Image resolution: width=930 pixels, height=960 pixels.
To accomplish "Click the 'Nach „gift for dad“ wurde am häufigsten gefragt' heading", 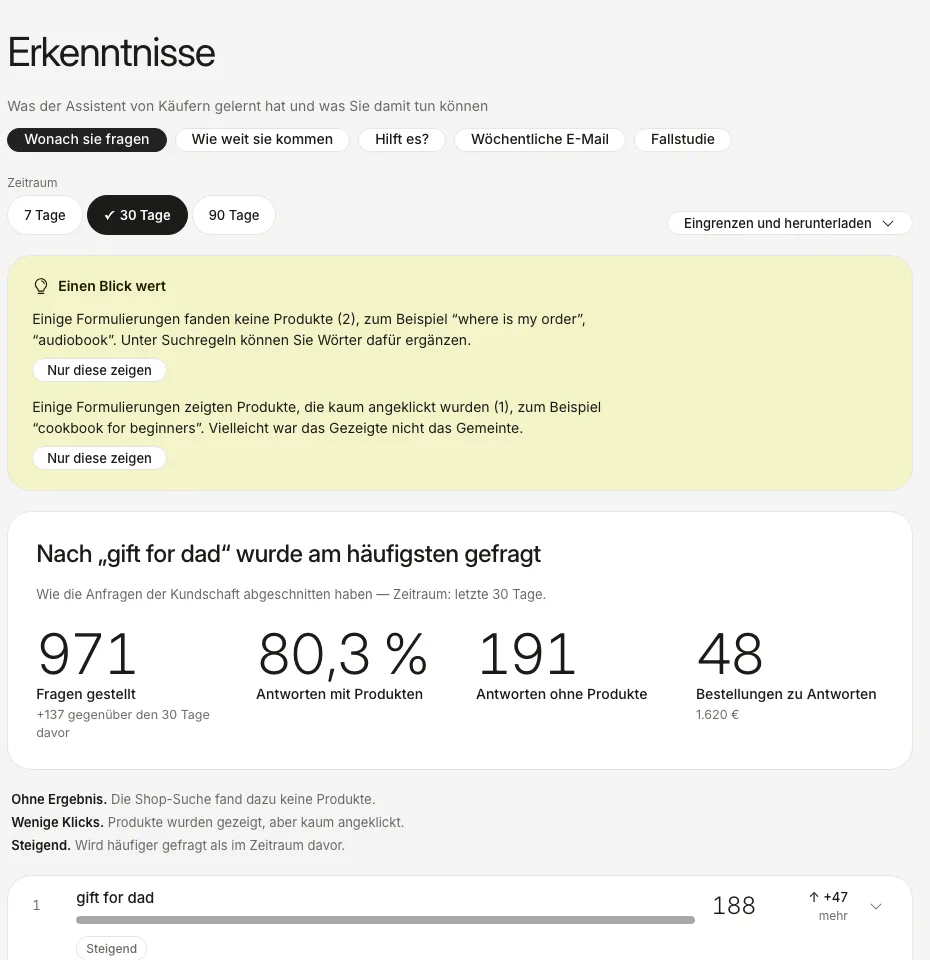I will coord(288,554).
